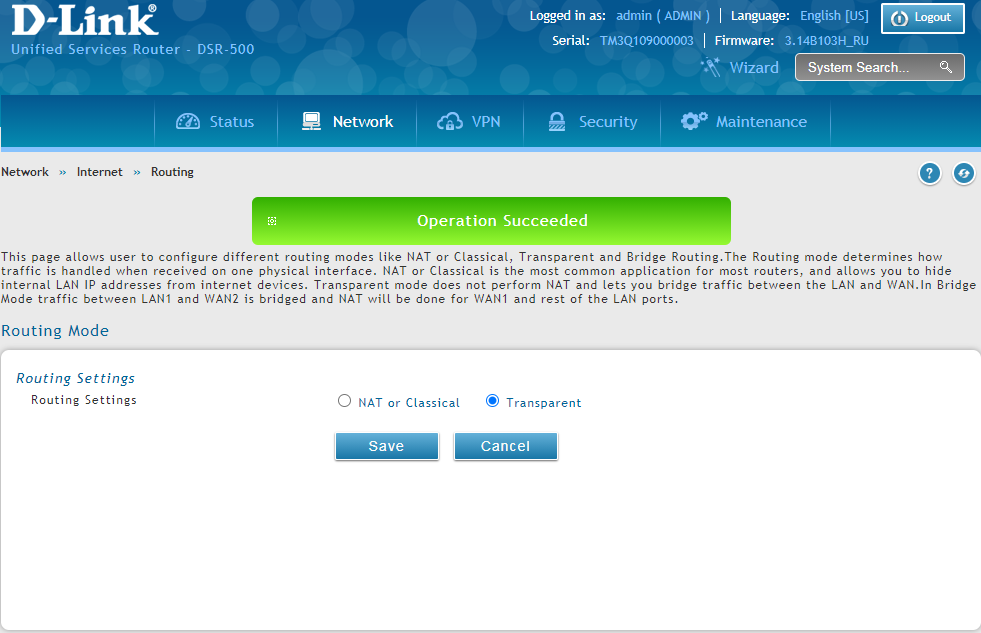Click the Save button
The image size is (981, 633).
click(x=387, y=446)
